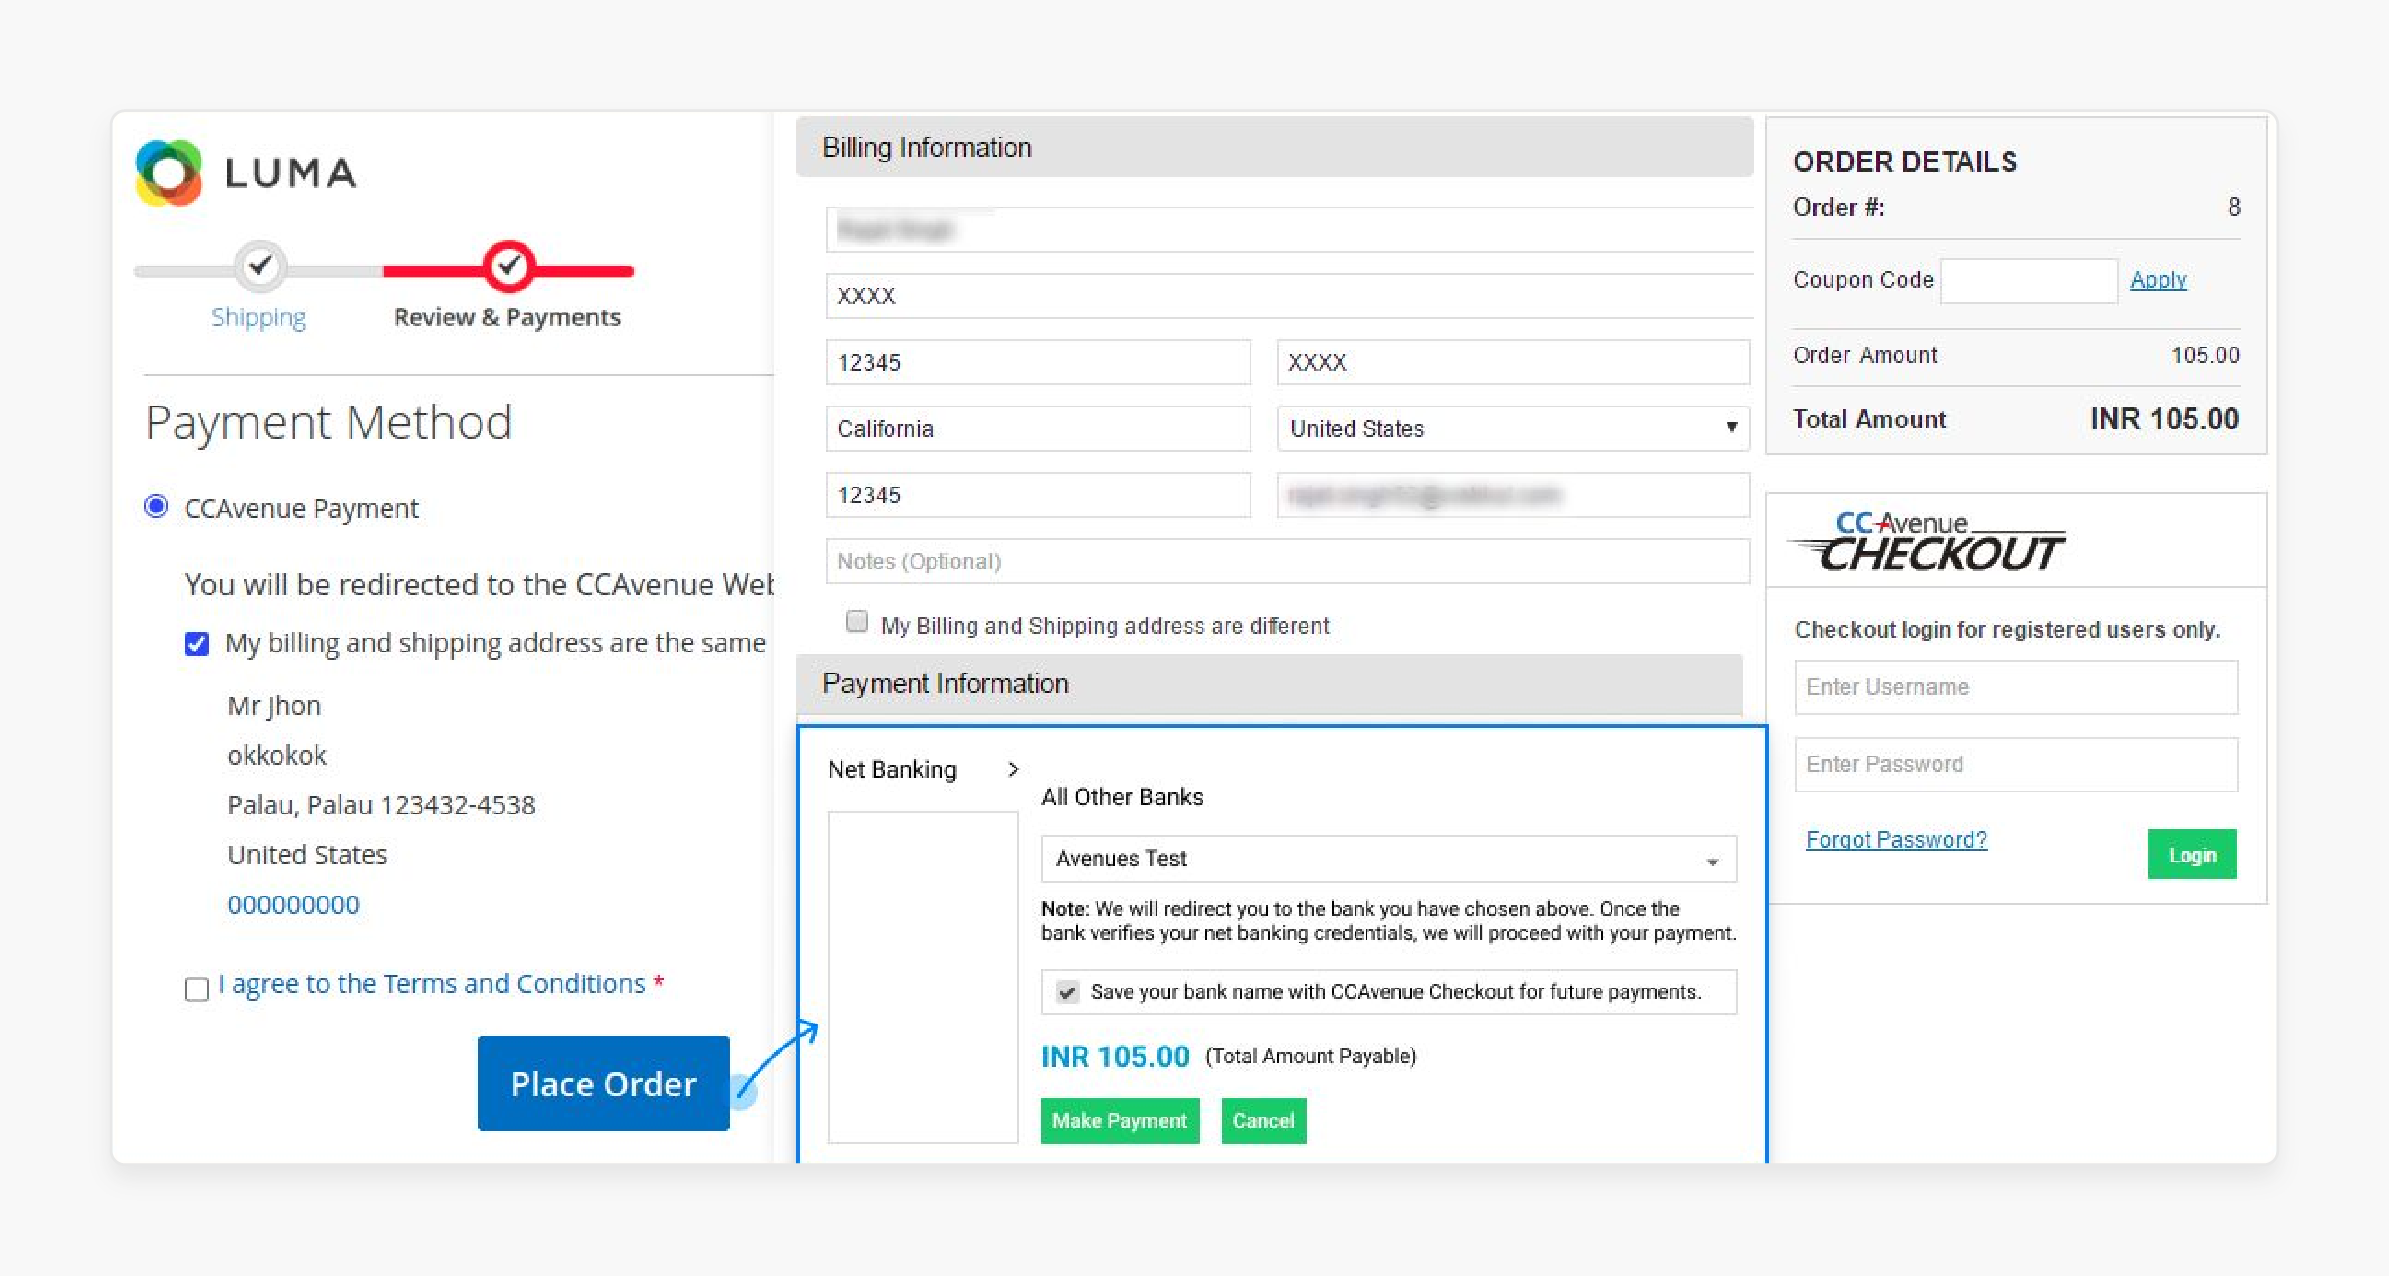Click the ORDER DETAILS heading
The width and height of the screenshot is (2389, 1276).
(1905, 162)
